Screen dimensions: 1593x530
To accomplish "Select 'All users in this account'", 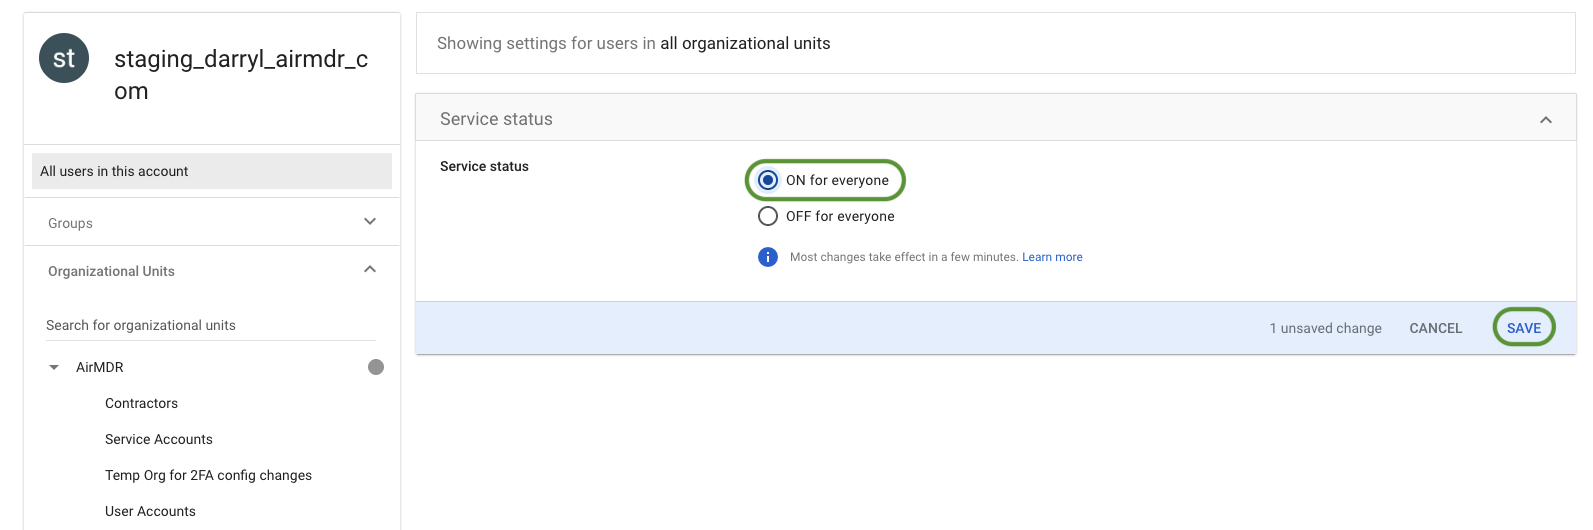I will coord(212,171).
